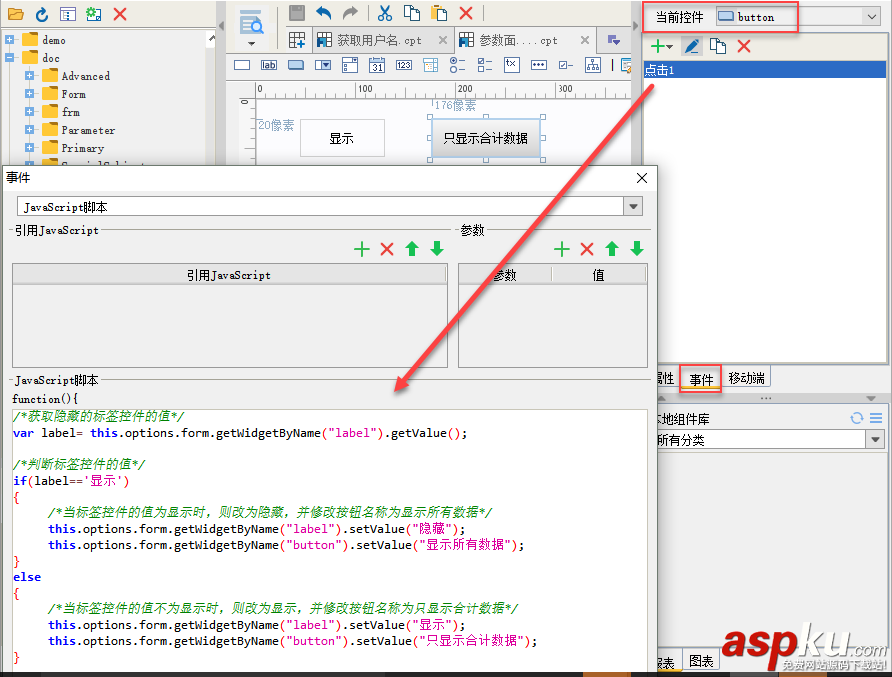Select the 点击1 event in list
Screen dimensions: 892x677
click(x=765, y=70)
